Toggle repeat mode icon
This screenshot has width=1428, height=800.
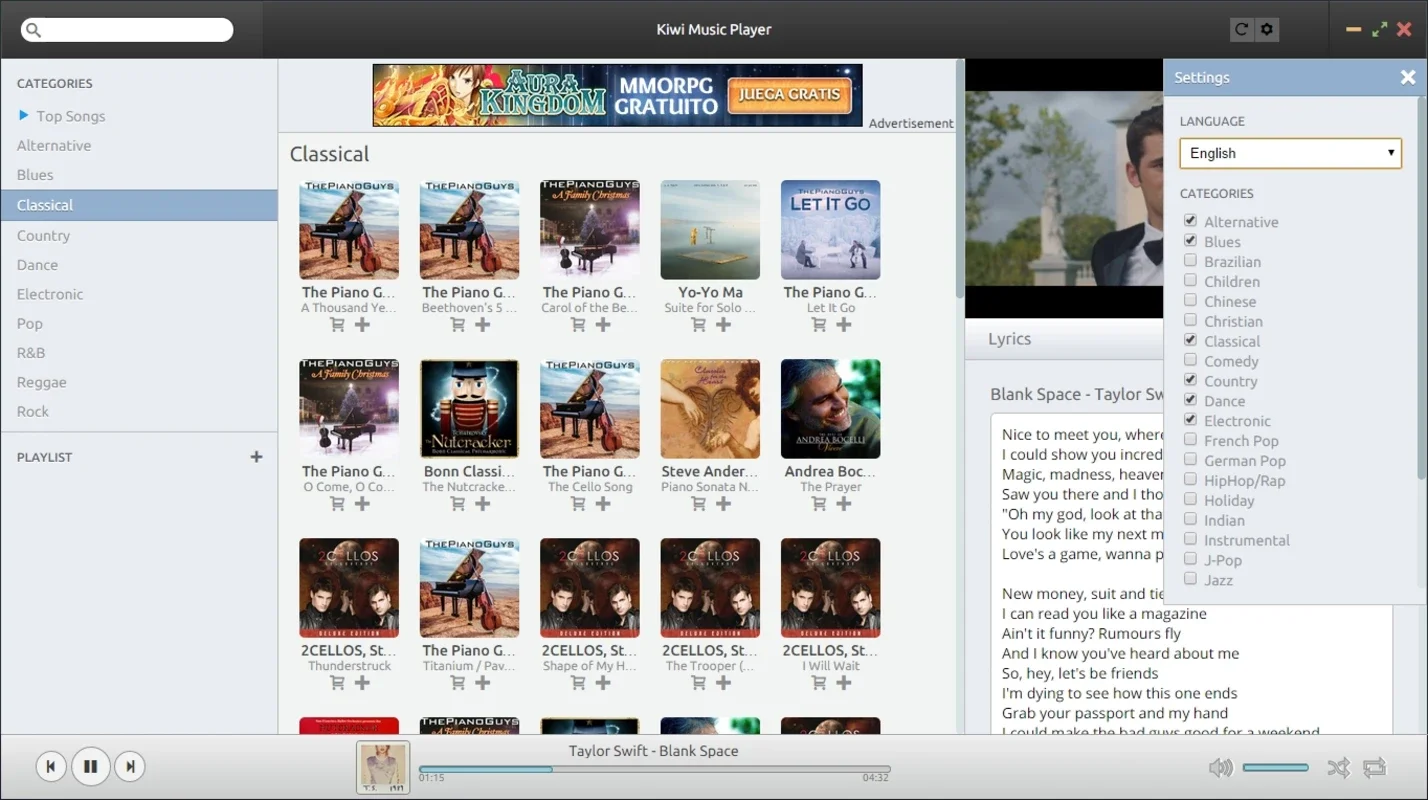tap(1374, 767)
